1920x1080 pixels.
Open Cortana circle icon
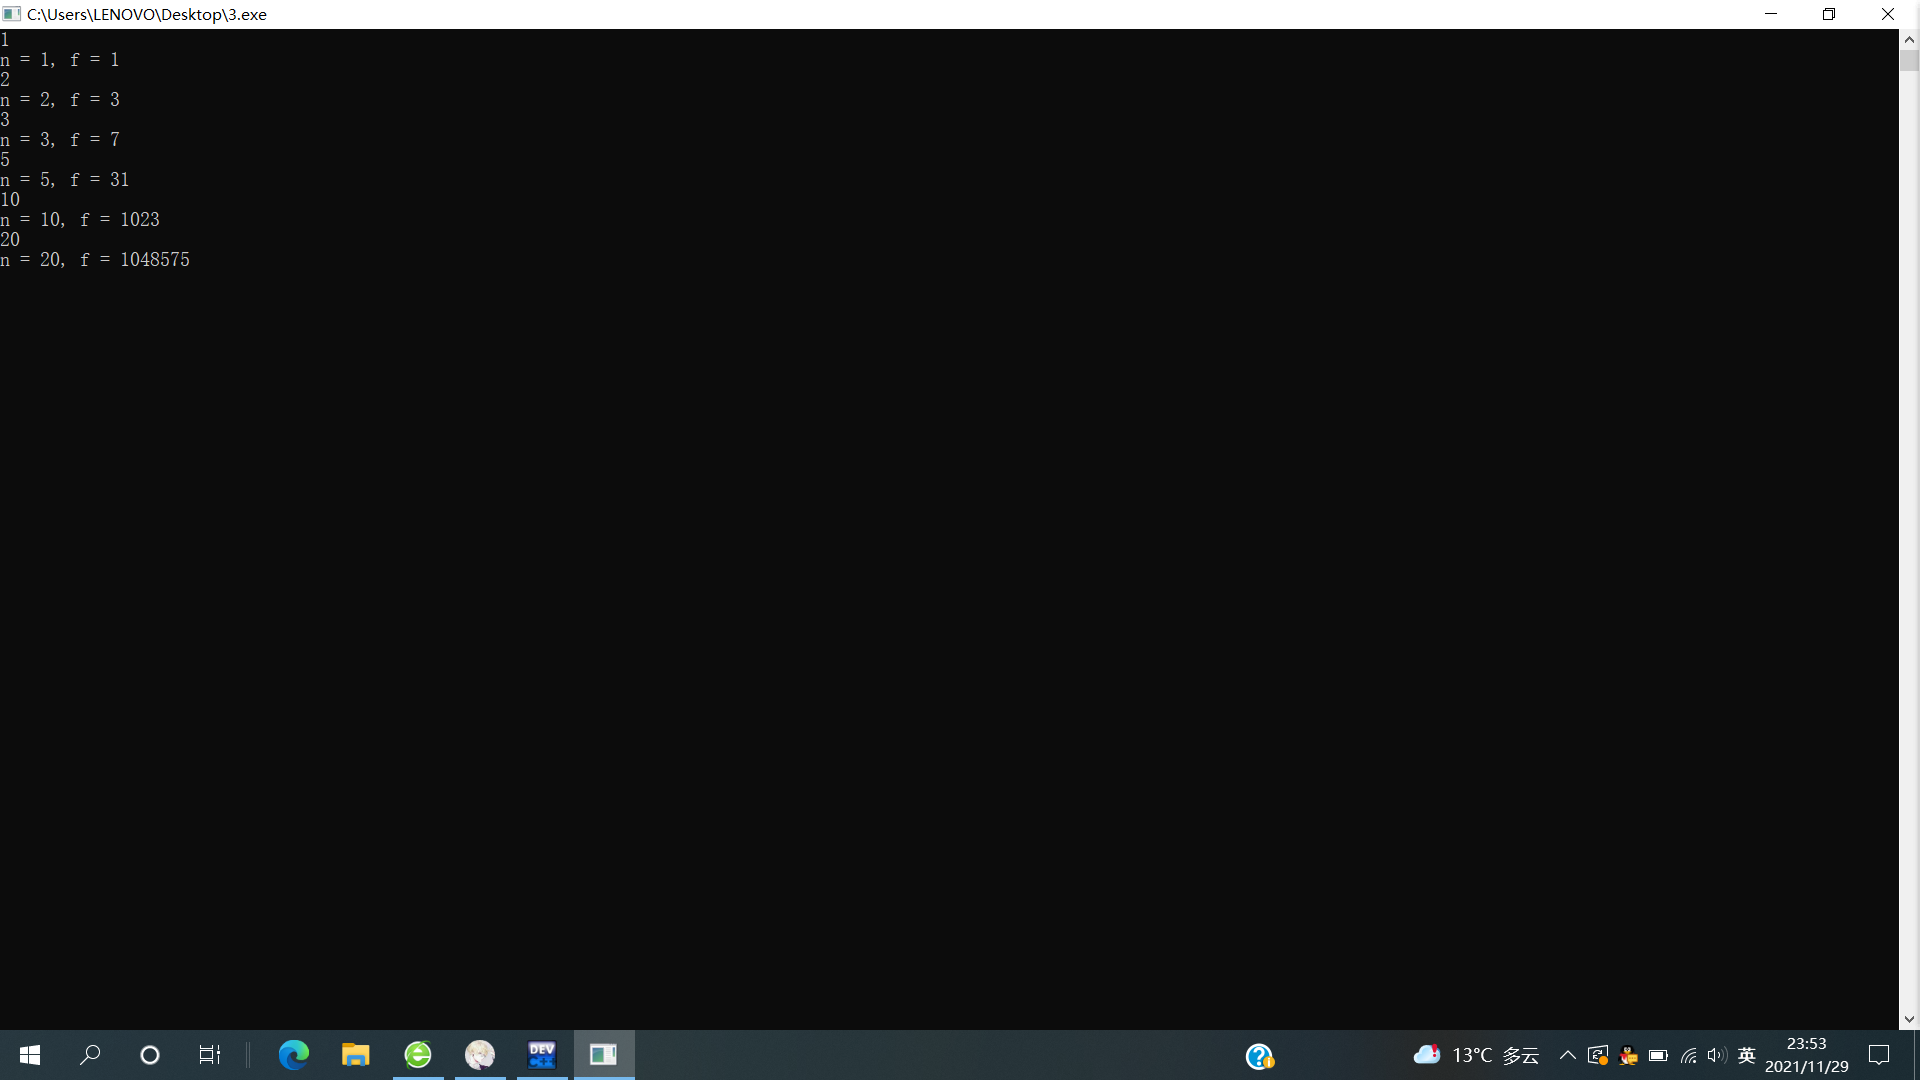150,1055
